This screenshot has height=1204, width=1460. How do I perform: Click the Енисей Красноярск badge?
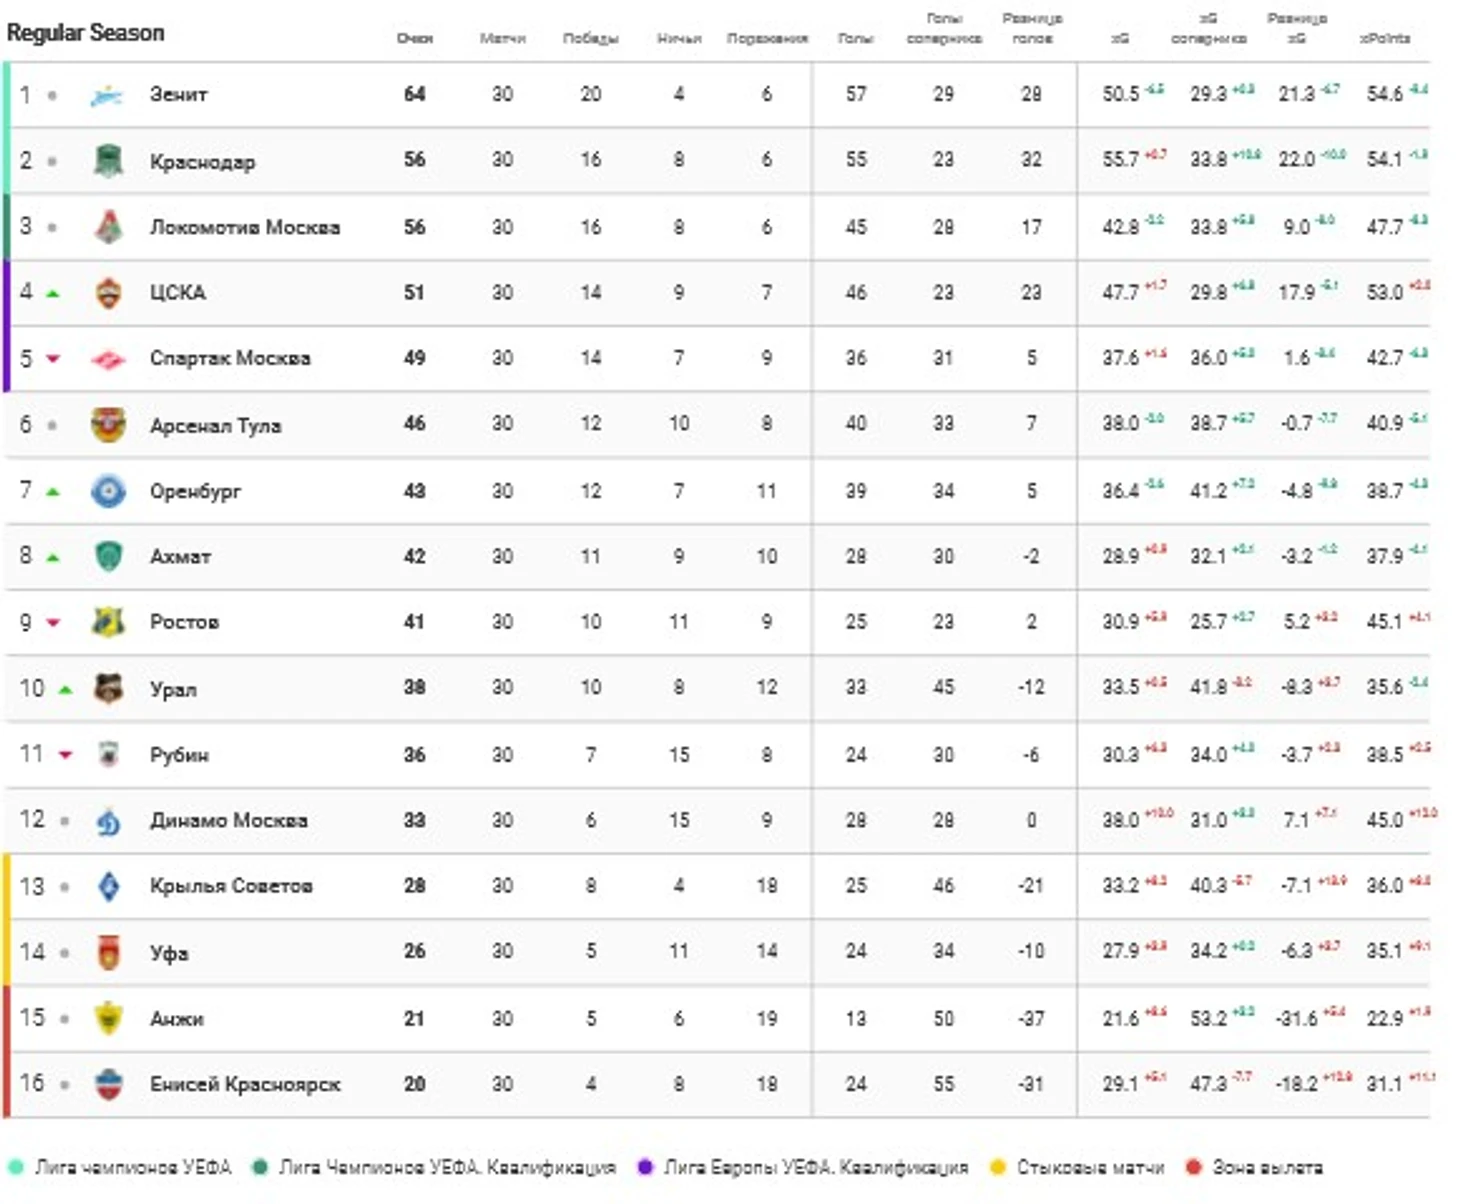pos(108,1084)
